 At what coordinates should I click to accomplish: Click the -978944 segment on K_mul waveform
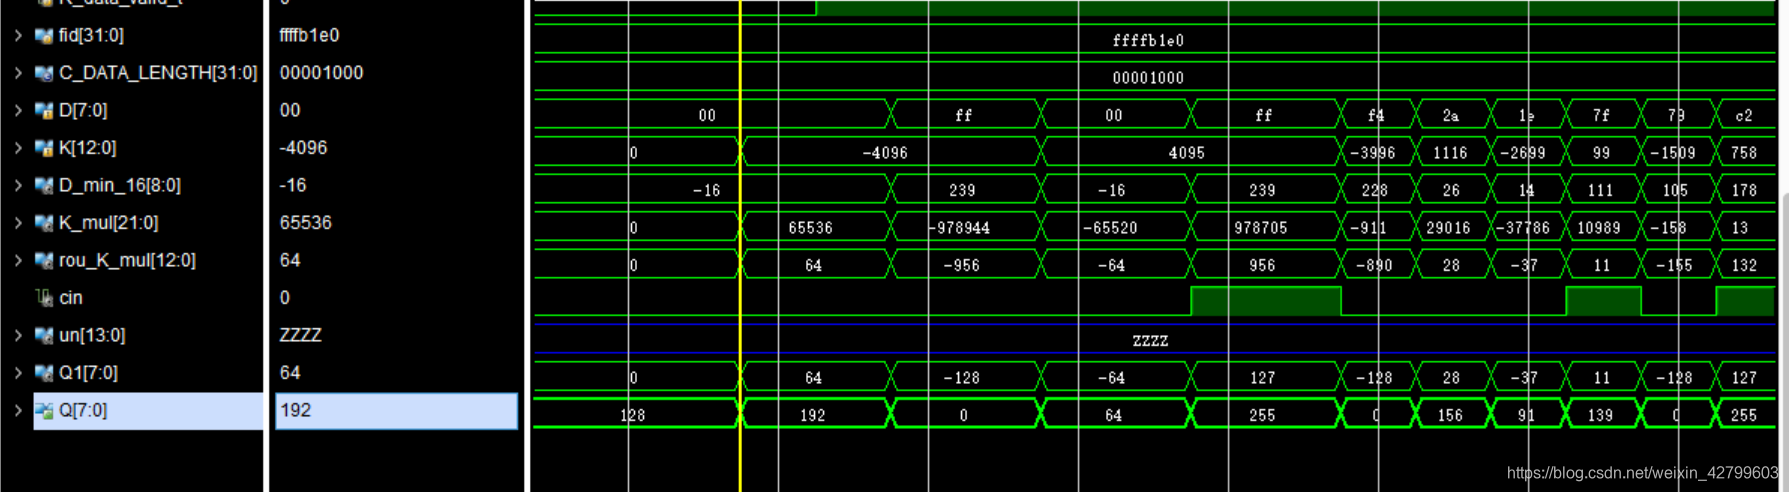966,228
